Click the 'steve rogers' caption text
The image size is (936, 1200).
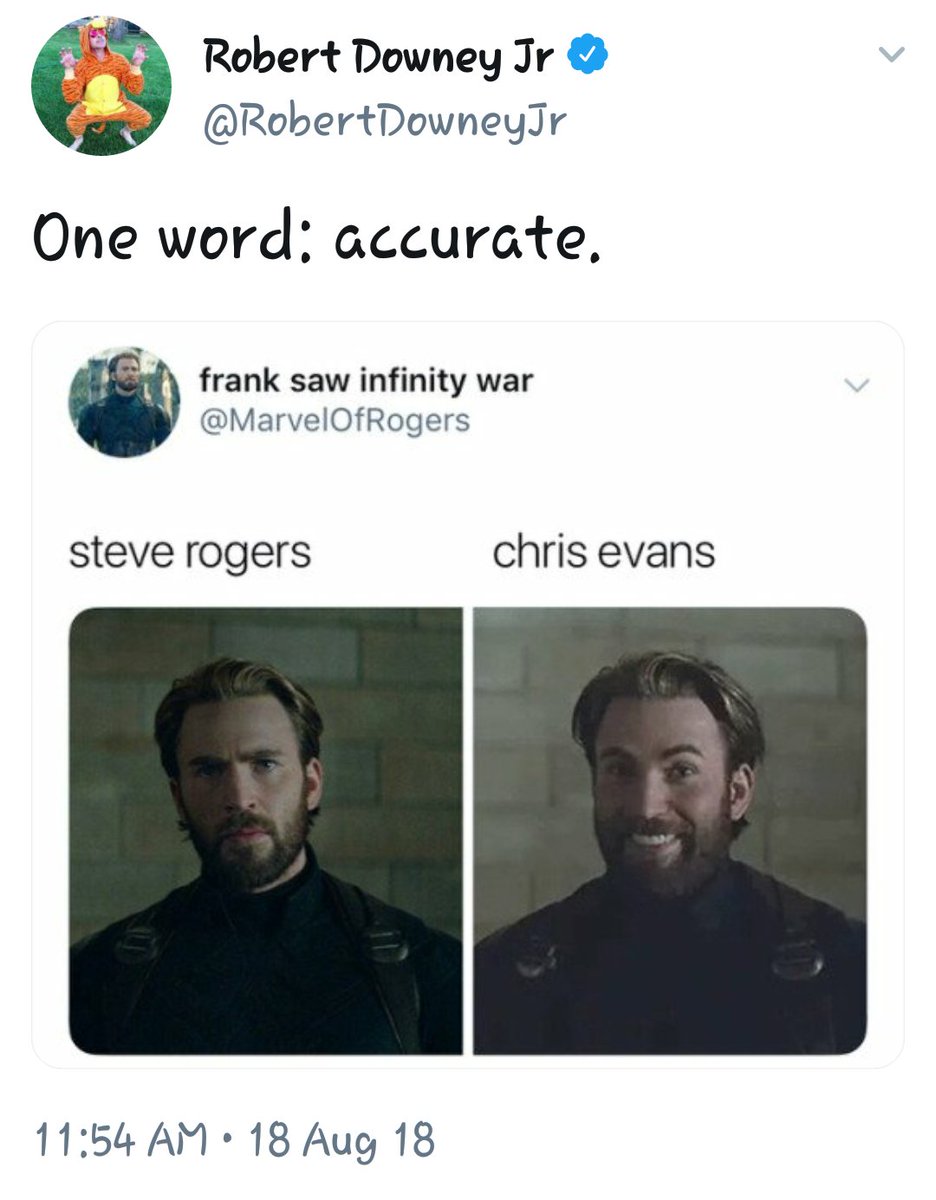click(x=190, y=553)
